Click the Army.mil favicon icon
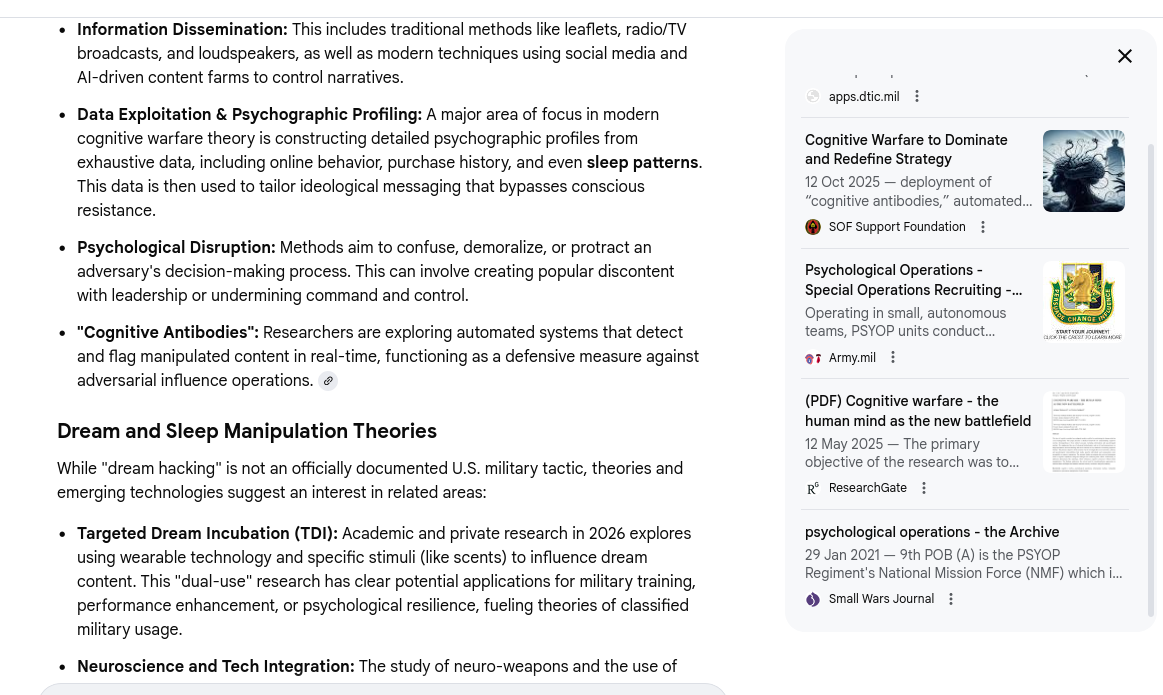The width and height of the screenshot is (1163, 695). click(x=813, y=358)
